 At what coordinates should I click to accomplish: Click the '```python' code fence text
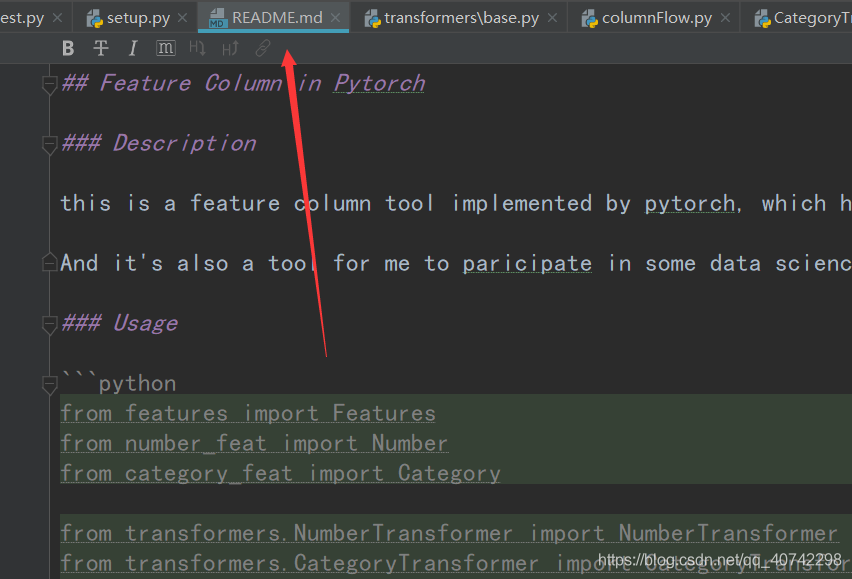pos(118,383)
